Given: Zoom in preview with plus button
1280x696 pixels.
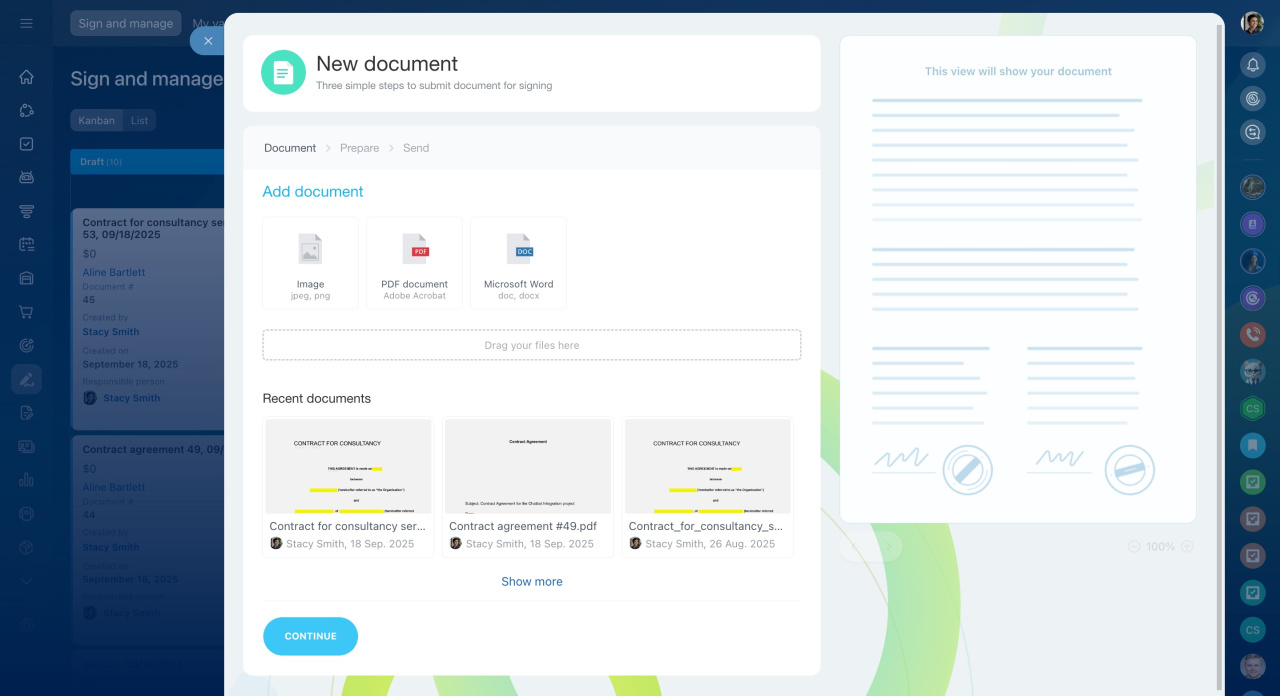Looking at the screenshot, I should tap(1187, 547).
